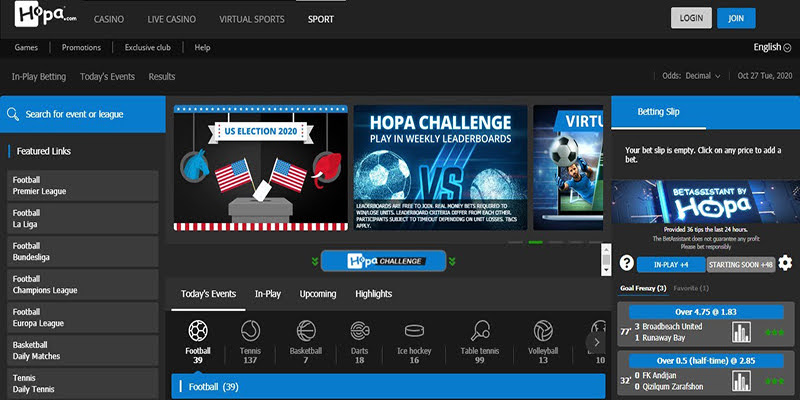
Task: Click the Hopa Challenge button
Action: click(x=383, y=261)
